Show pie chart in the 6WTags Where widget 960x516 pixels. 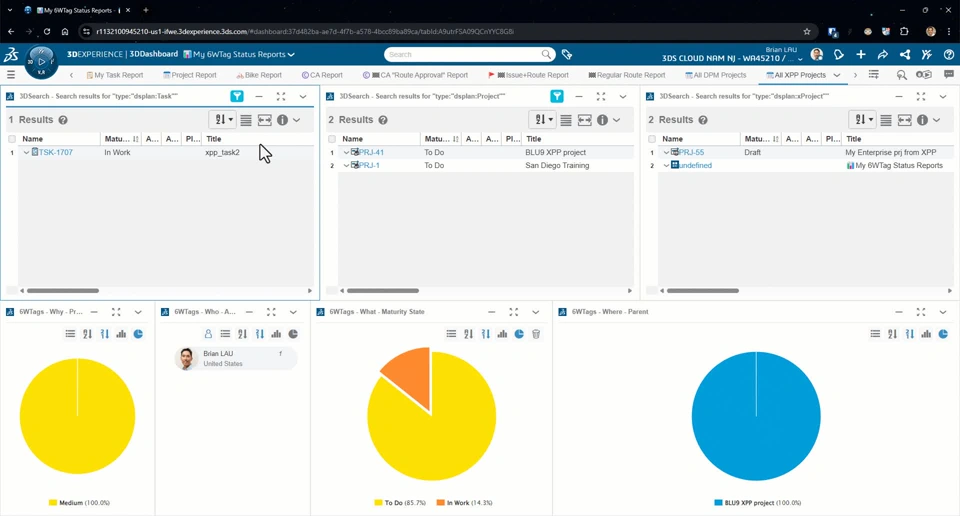[x=943, y=334]
